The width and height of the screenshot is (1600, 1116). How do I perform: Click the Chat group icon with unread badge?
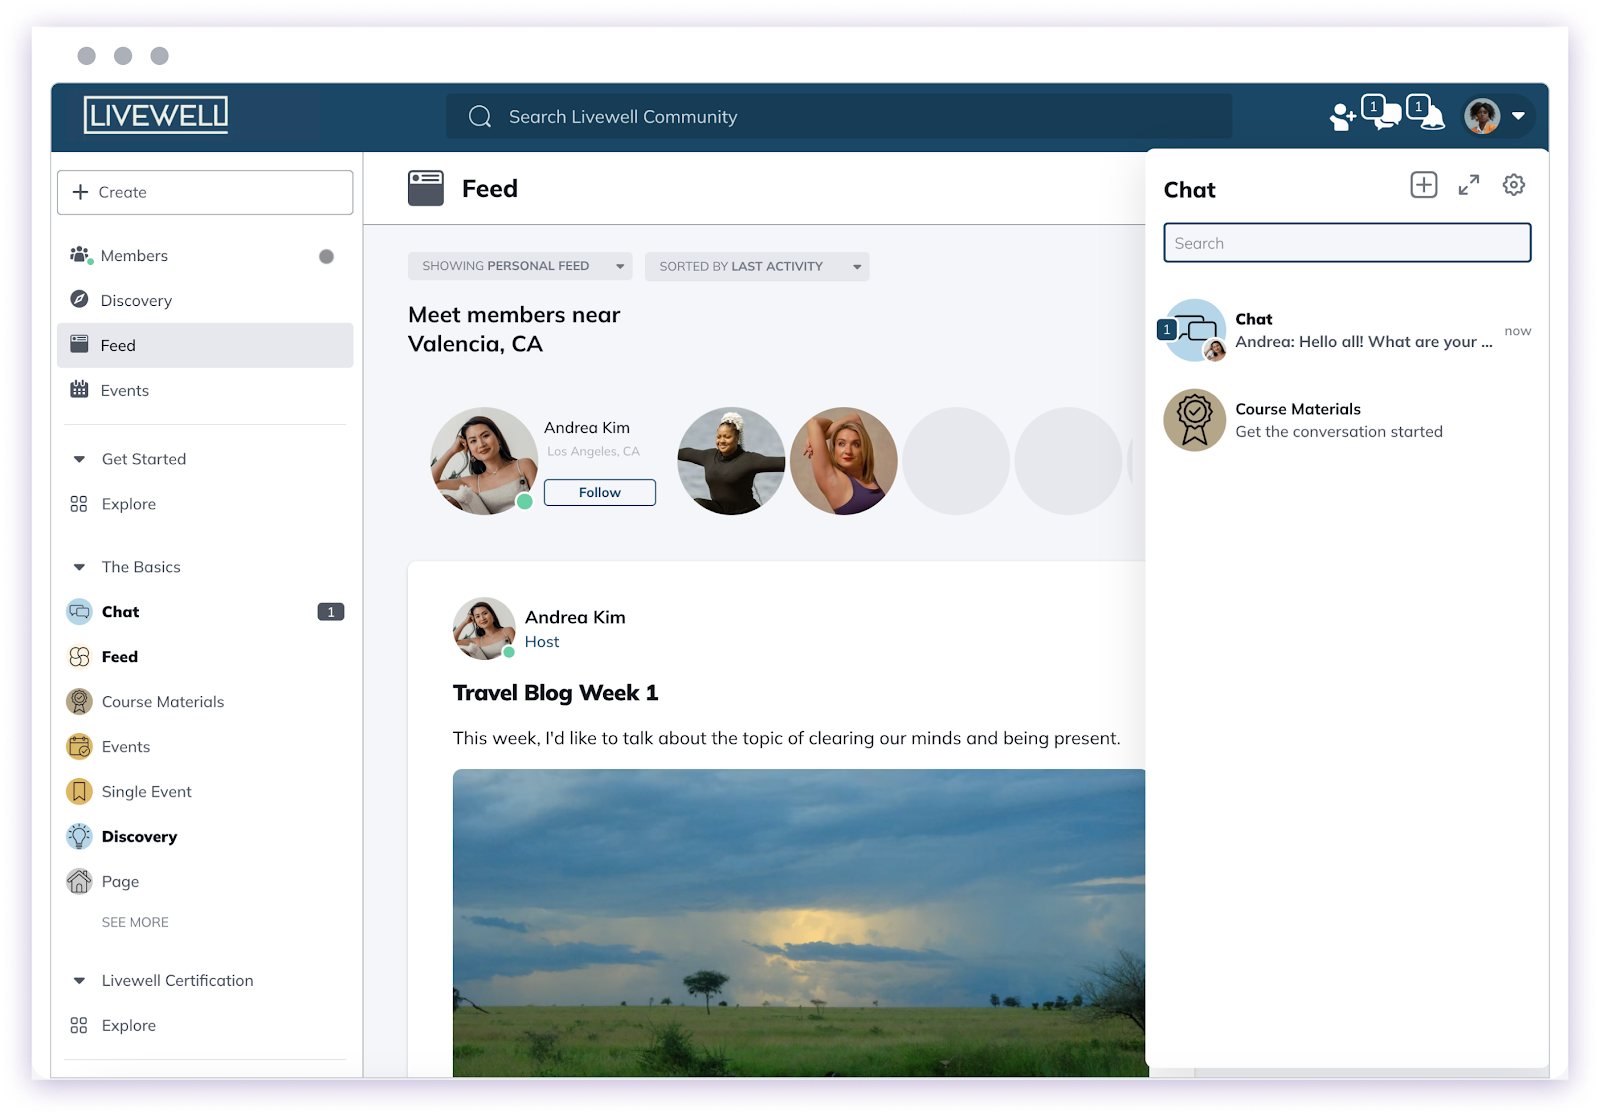coord(1193,330)
